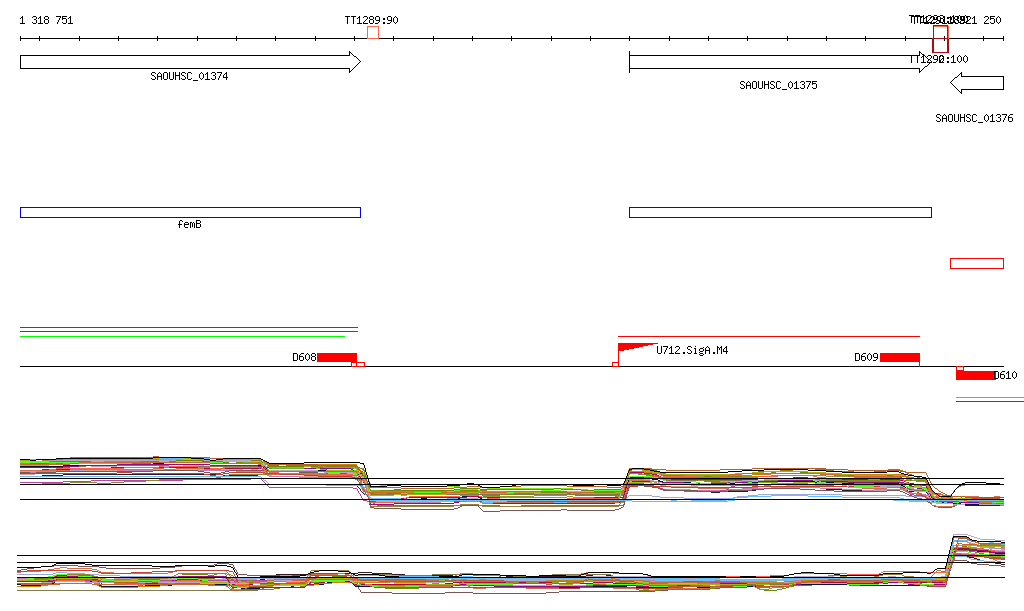The height and width of the screenshot is (611, 1024).
Task: Click the green line below D610
Action: pos(990,397)
